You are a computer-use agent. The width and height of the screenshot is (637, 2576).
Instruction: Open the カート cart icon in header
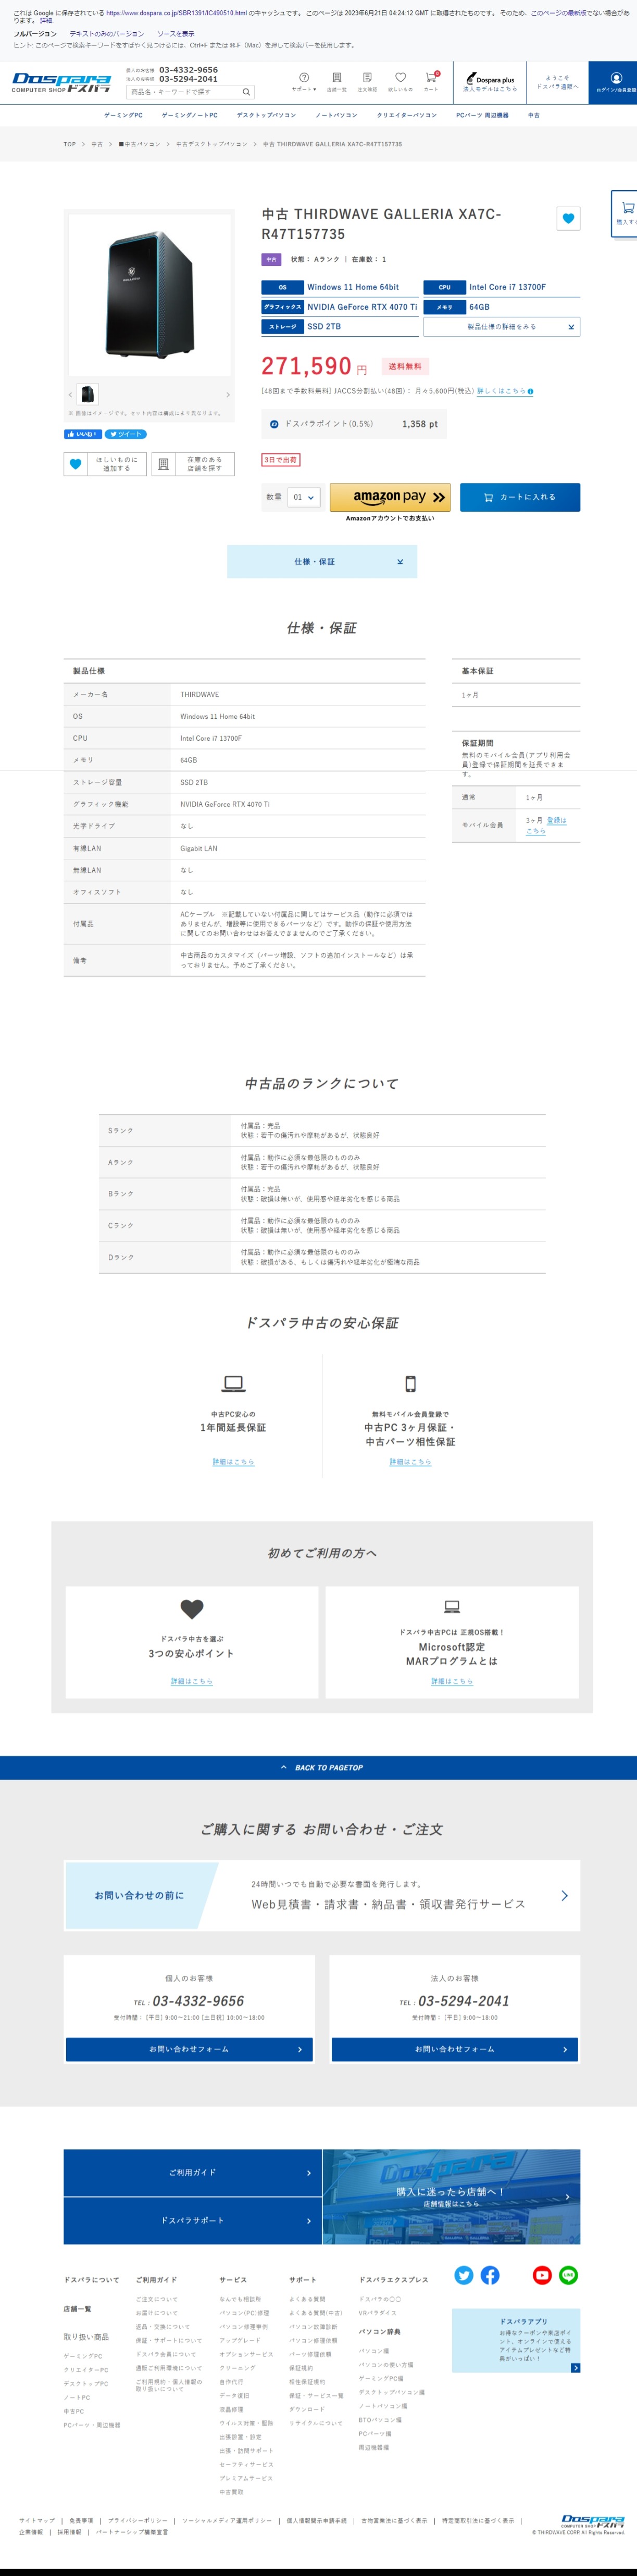coord(431,82)
